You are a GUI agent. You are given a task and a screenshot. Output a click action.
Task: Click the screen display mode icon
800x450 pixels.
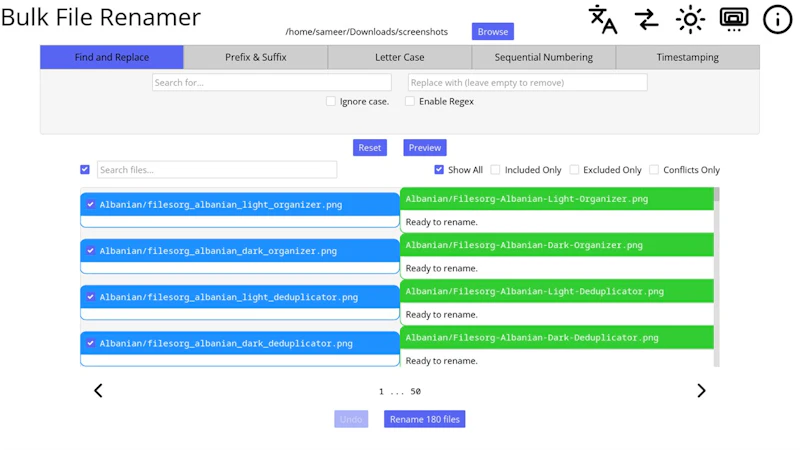point(734,19)
